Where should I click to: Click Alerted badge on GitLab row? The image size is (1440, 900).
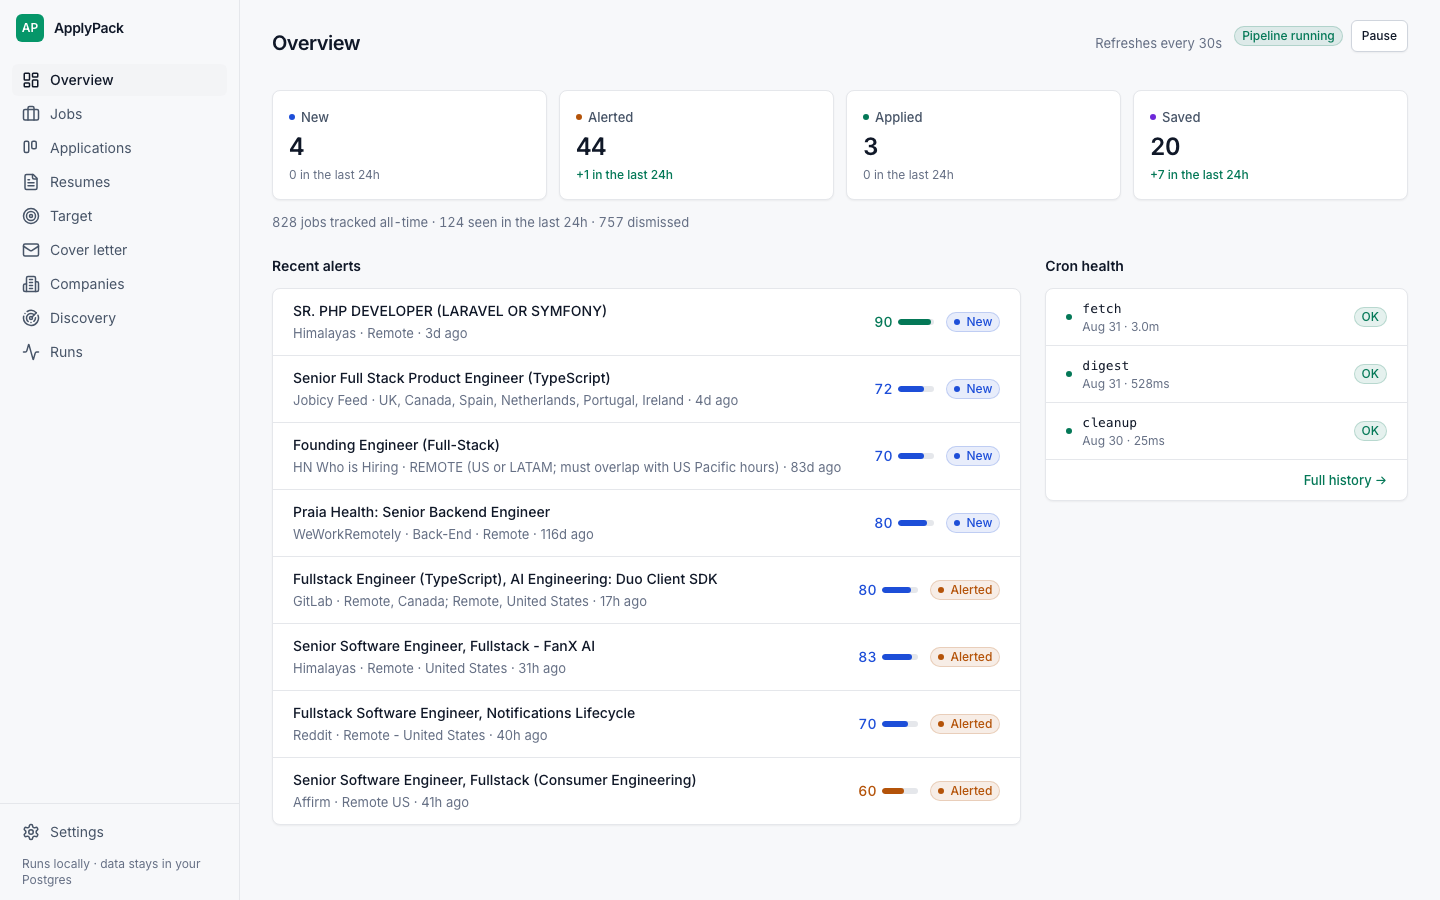[965, 590]
